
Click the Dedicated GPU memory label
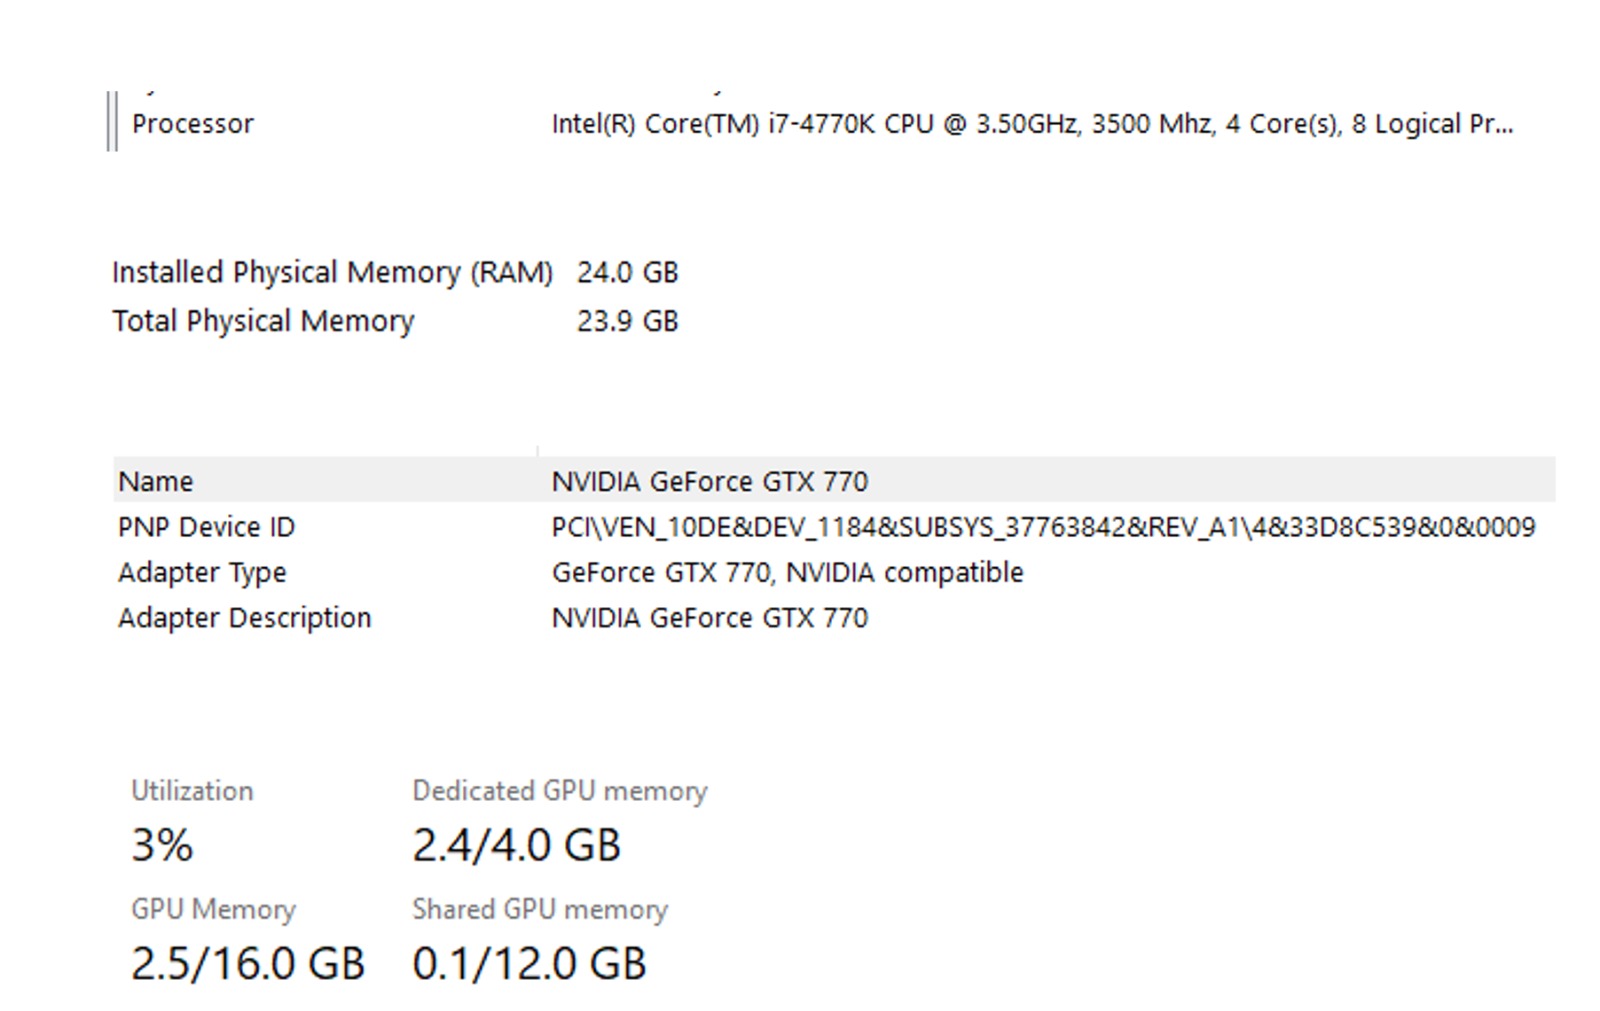(560, 791)
